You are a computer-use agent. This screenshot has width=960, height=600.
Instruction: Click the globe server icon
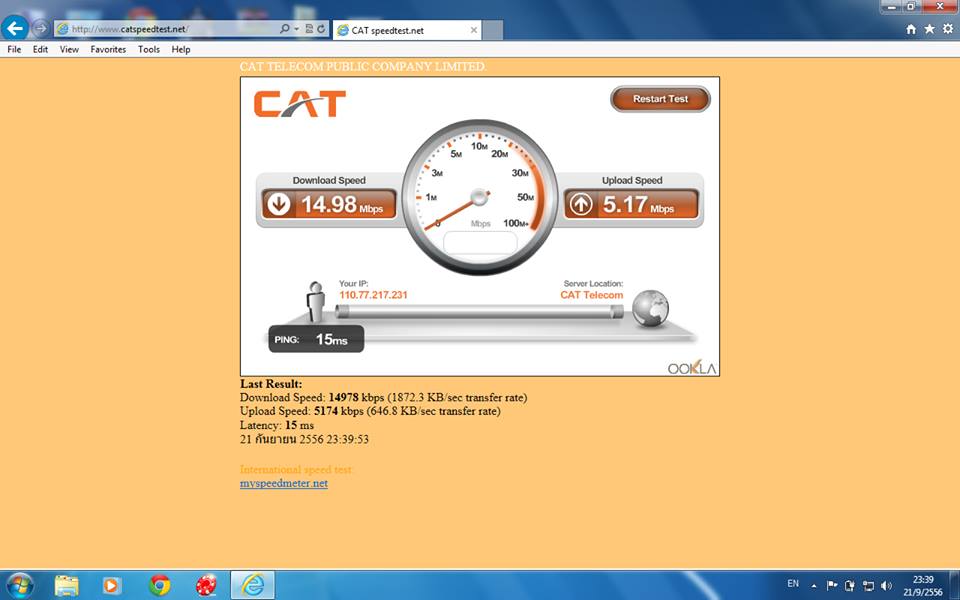point(650,308)
